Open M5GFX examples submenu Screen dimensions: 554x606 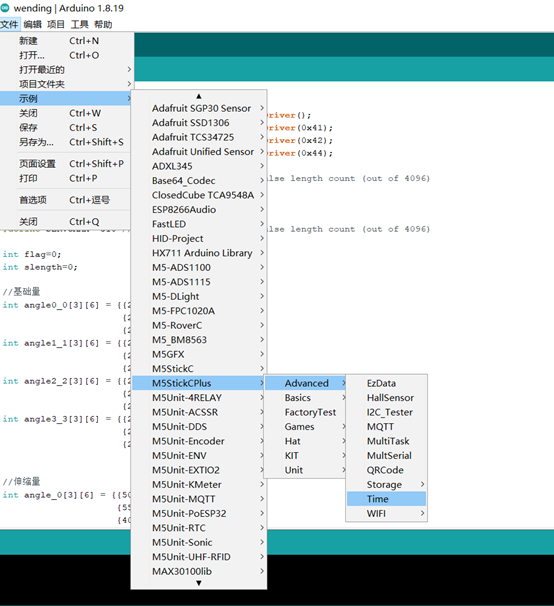click(x=199, y=354)
